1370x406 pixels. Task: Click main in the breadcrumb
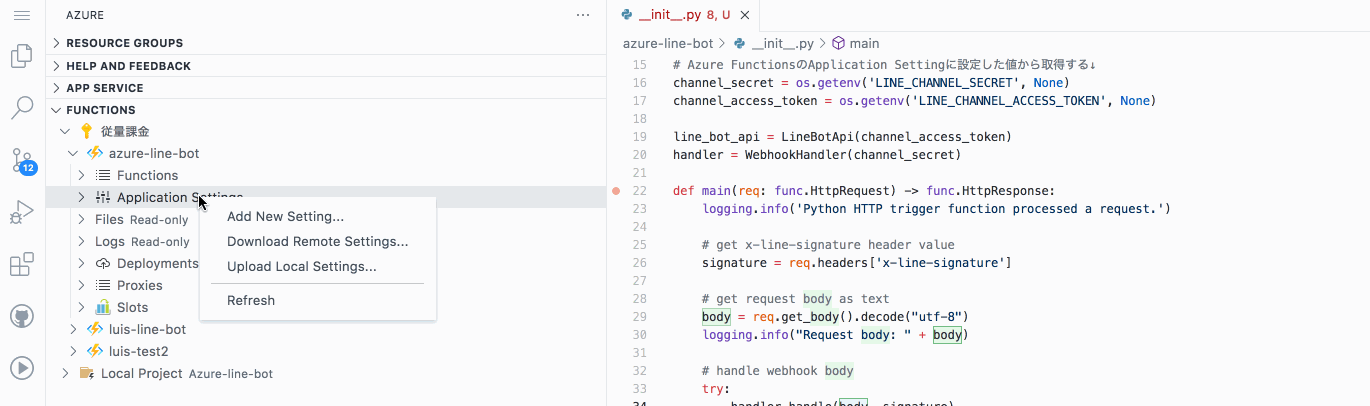tap(864, 43)
